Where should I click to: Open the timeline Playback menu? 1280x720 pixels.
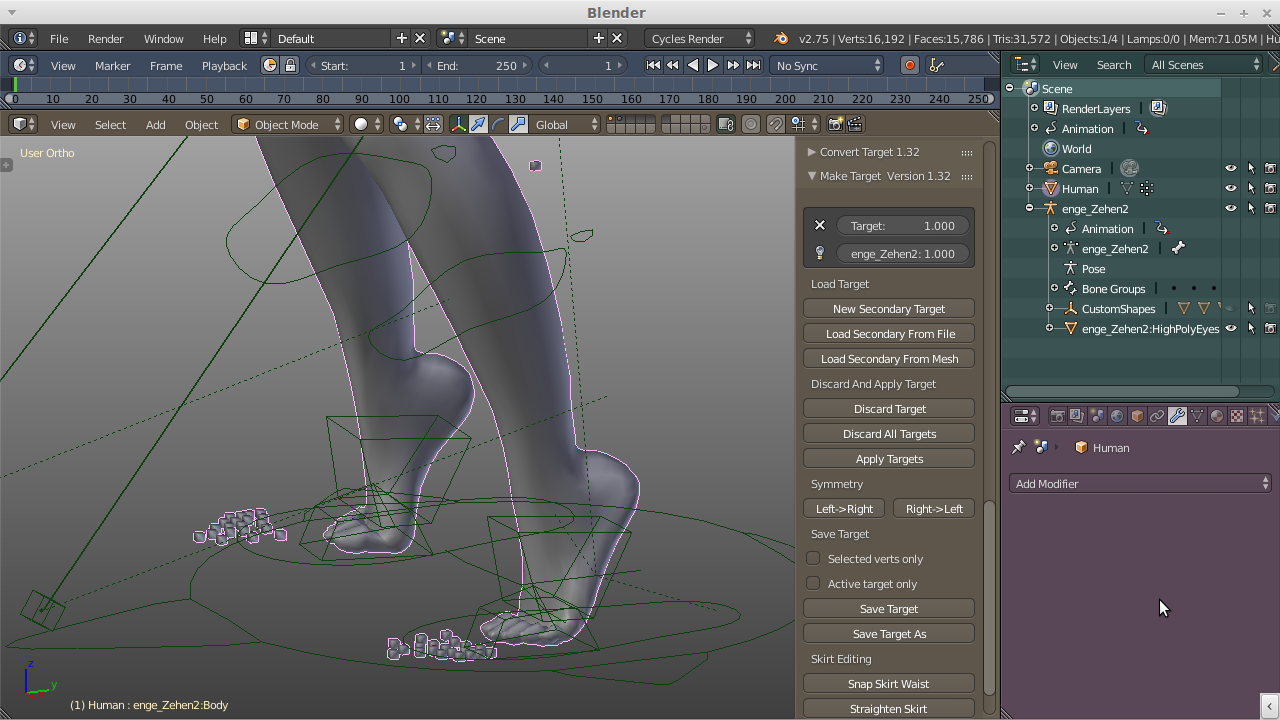click(224, 65)
